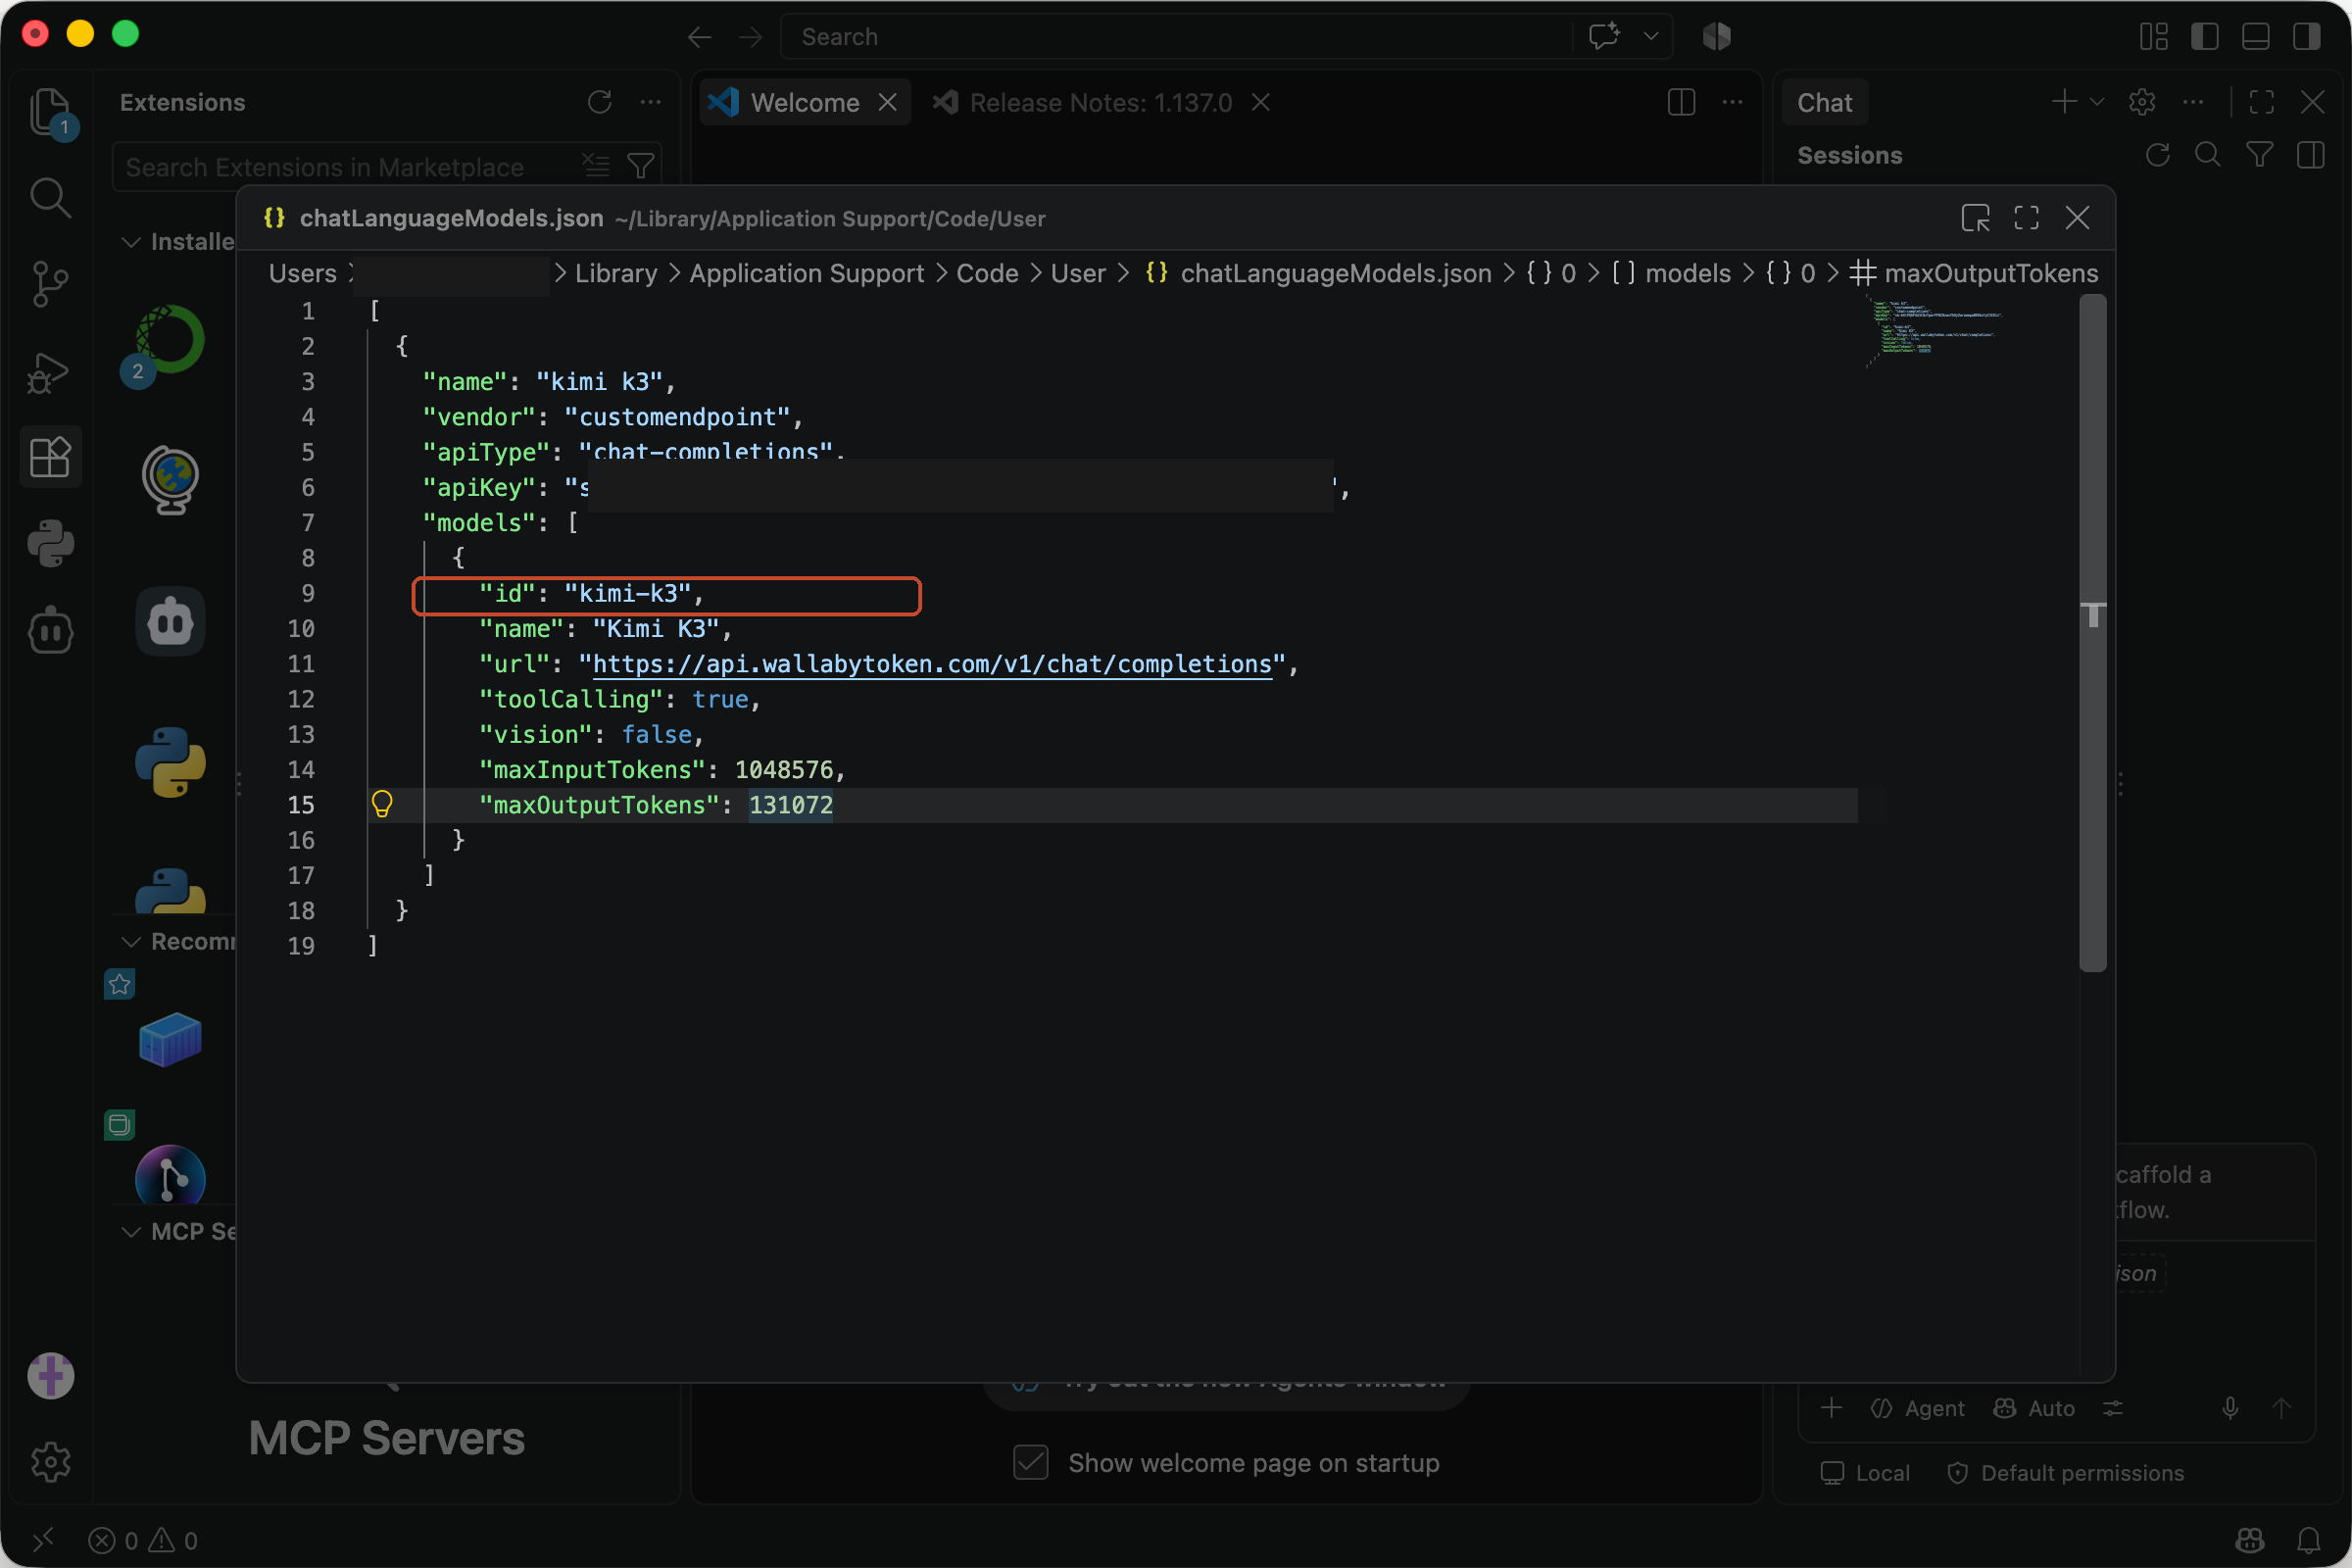Switch to the Welcome tab
This screenshot has height=1568, width=2352.
pos(804,102)
